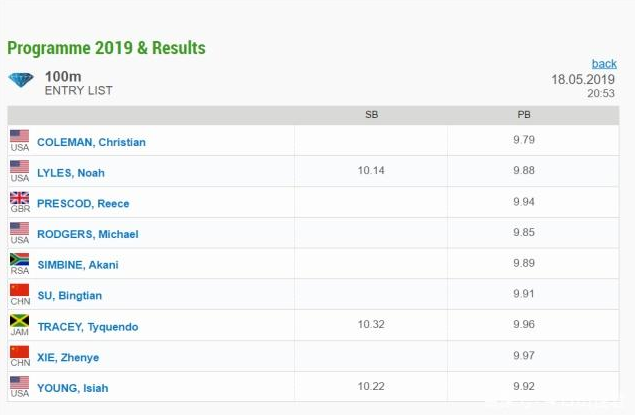Click the PB column header
The height and width of the screenshot is (415, 635).
pyautogui.click(x=523, y=115)
